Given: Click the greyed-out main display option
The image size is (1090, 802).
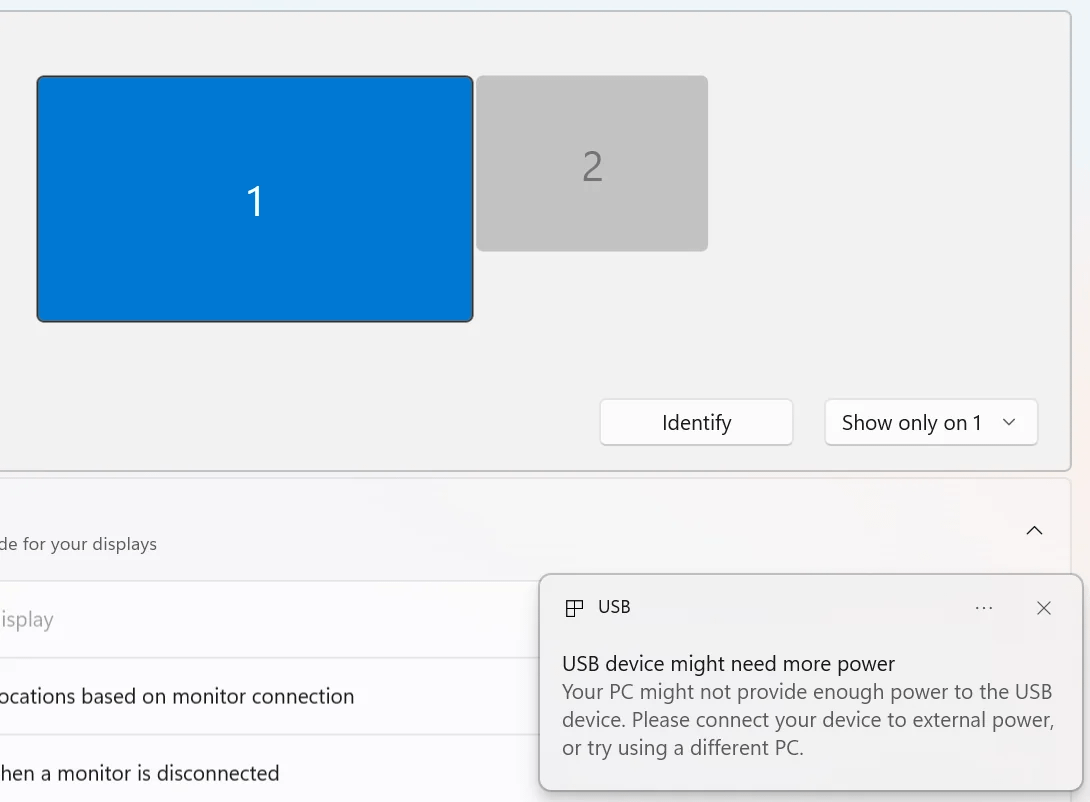Looking at the screenshot, I should (x=27, y=620).
